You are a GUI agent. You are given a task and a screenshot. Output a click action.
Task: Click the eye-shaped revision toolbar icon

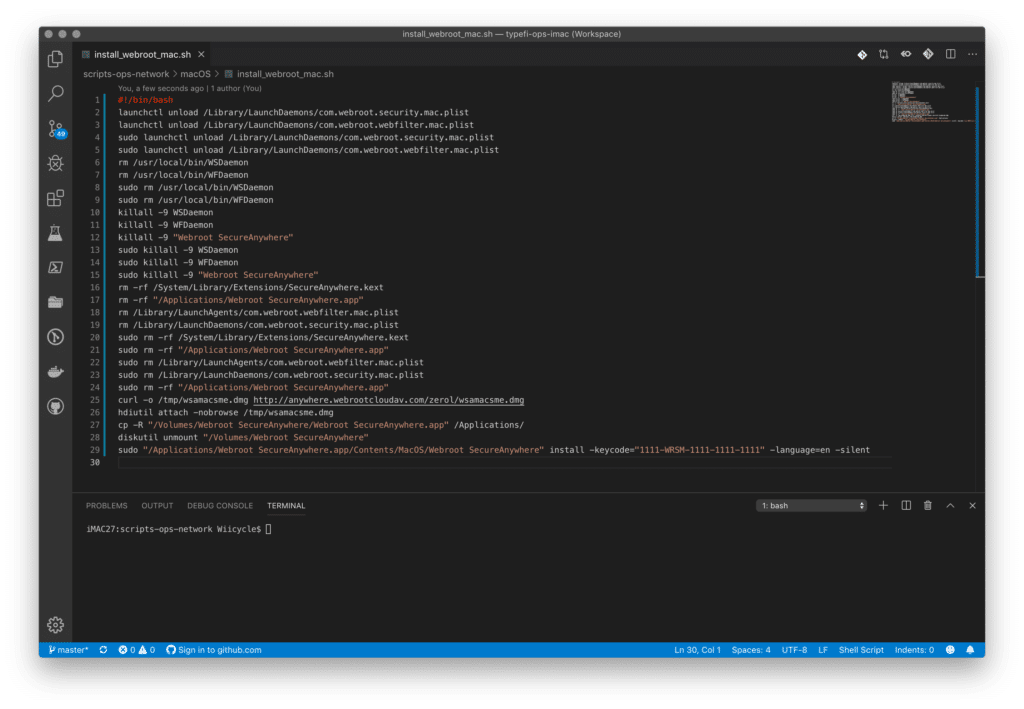pos(906,54)
